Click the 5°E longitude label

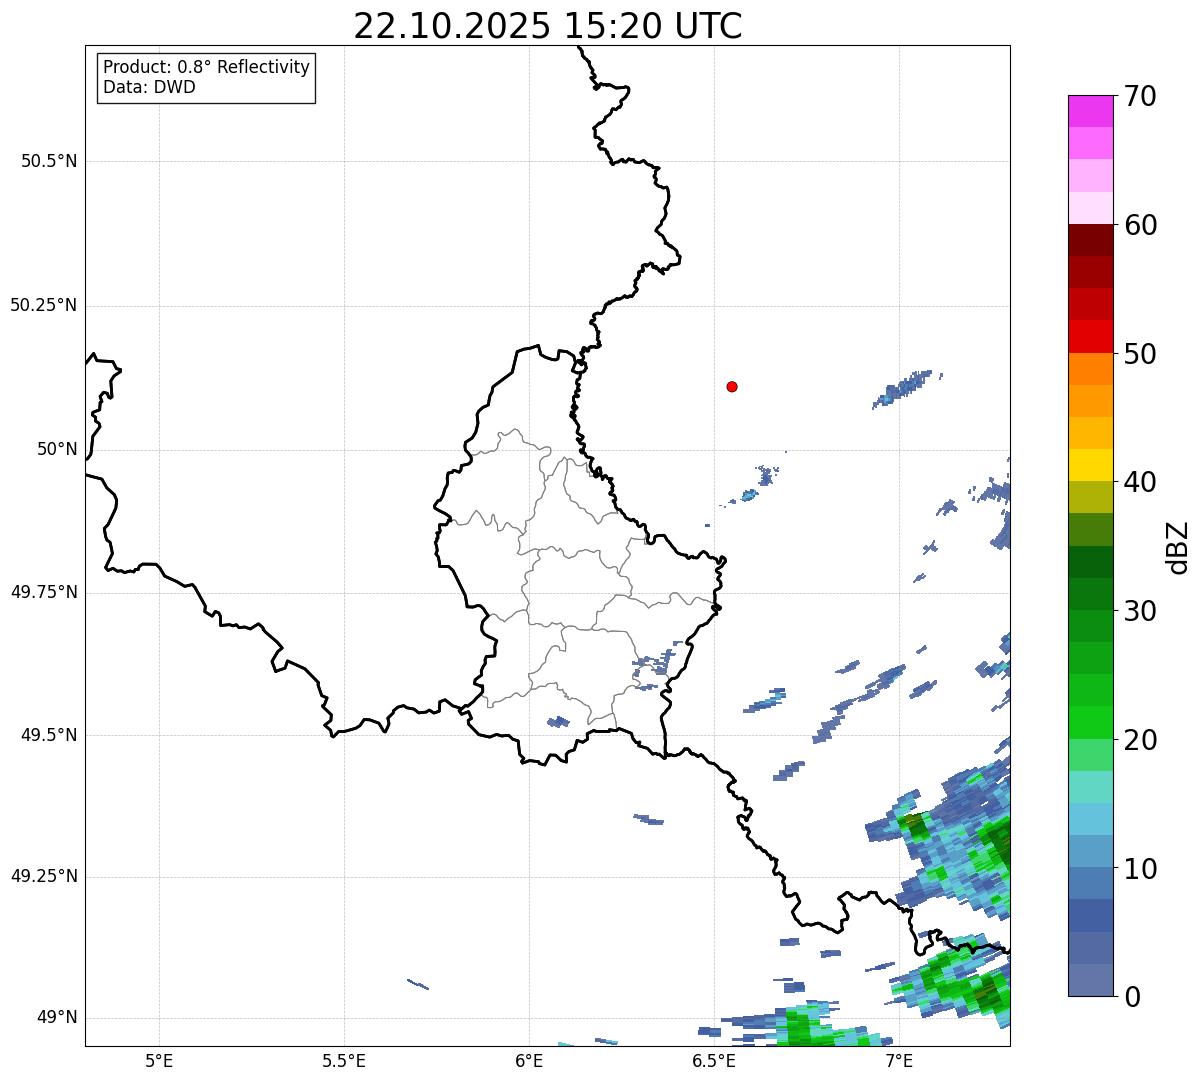(159, 1060)
